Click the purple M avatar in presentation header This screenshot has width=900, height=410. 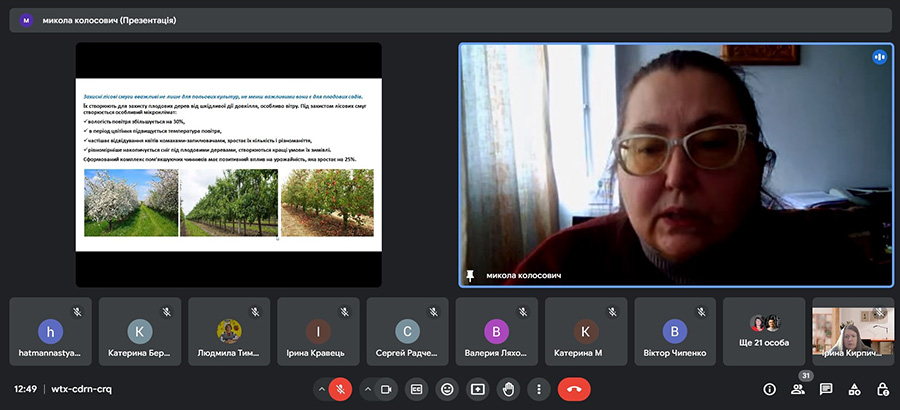click(26, 20)
